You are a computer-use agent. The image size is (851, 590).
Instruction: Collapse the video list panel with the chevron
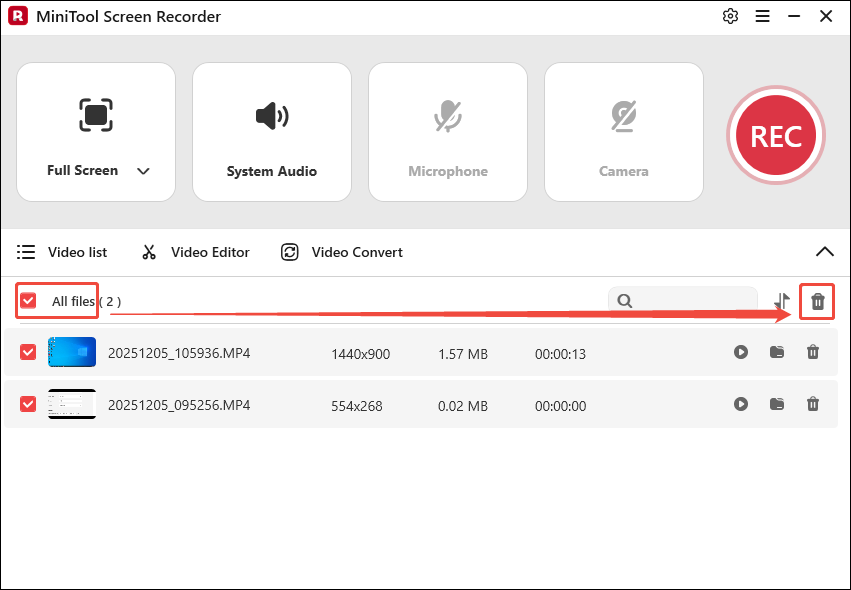point(825,252)
